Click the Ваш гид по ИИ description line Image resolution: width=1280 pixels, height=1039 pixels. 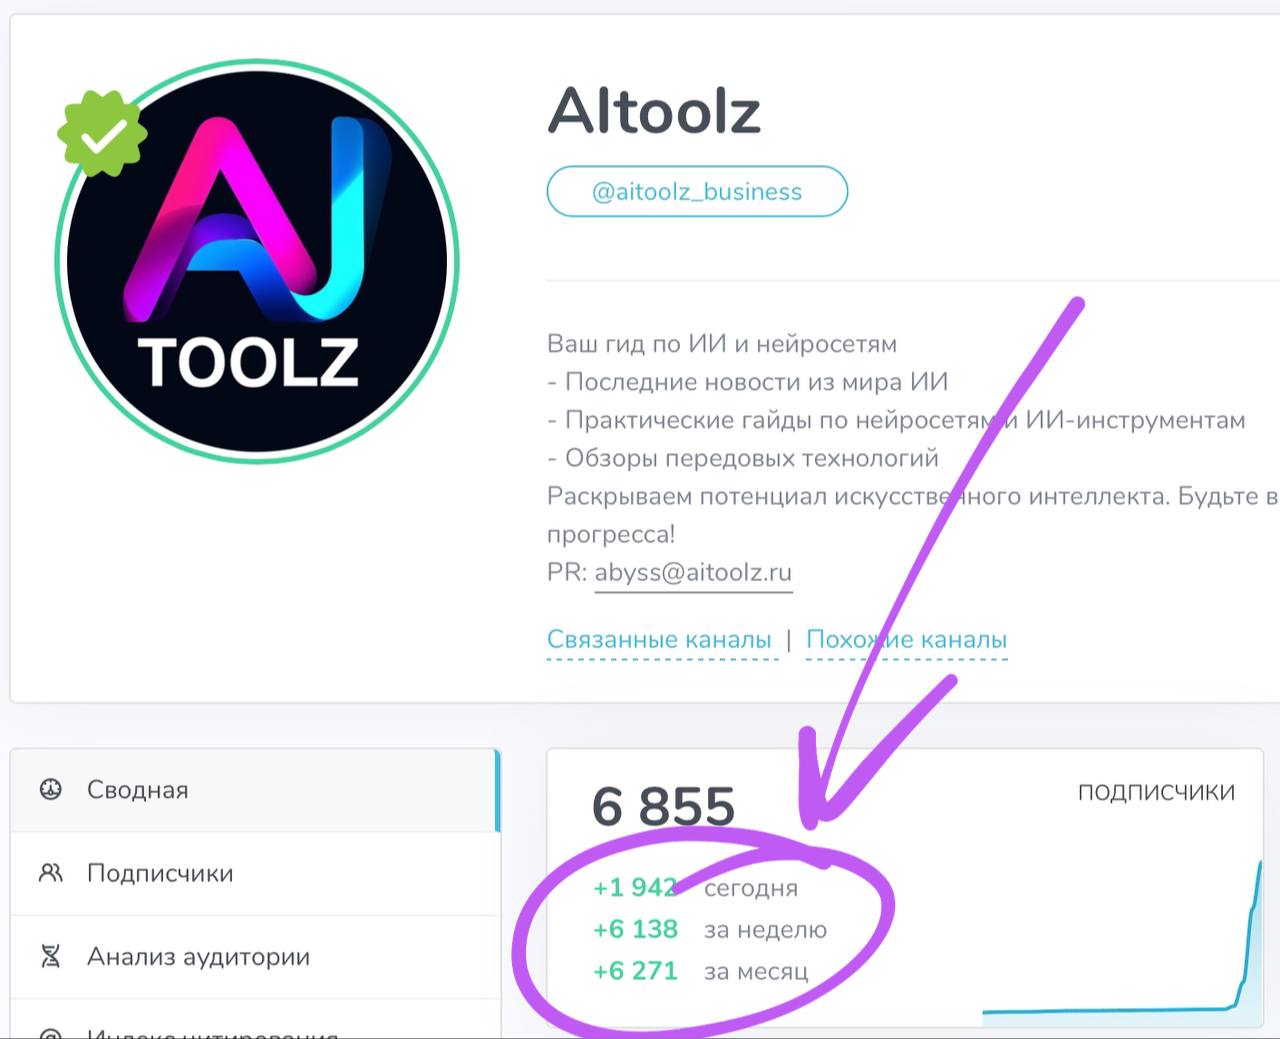click(x=722, y=344)
